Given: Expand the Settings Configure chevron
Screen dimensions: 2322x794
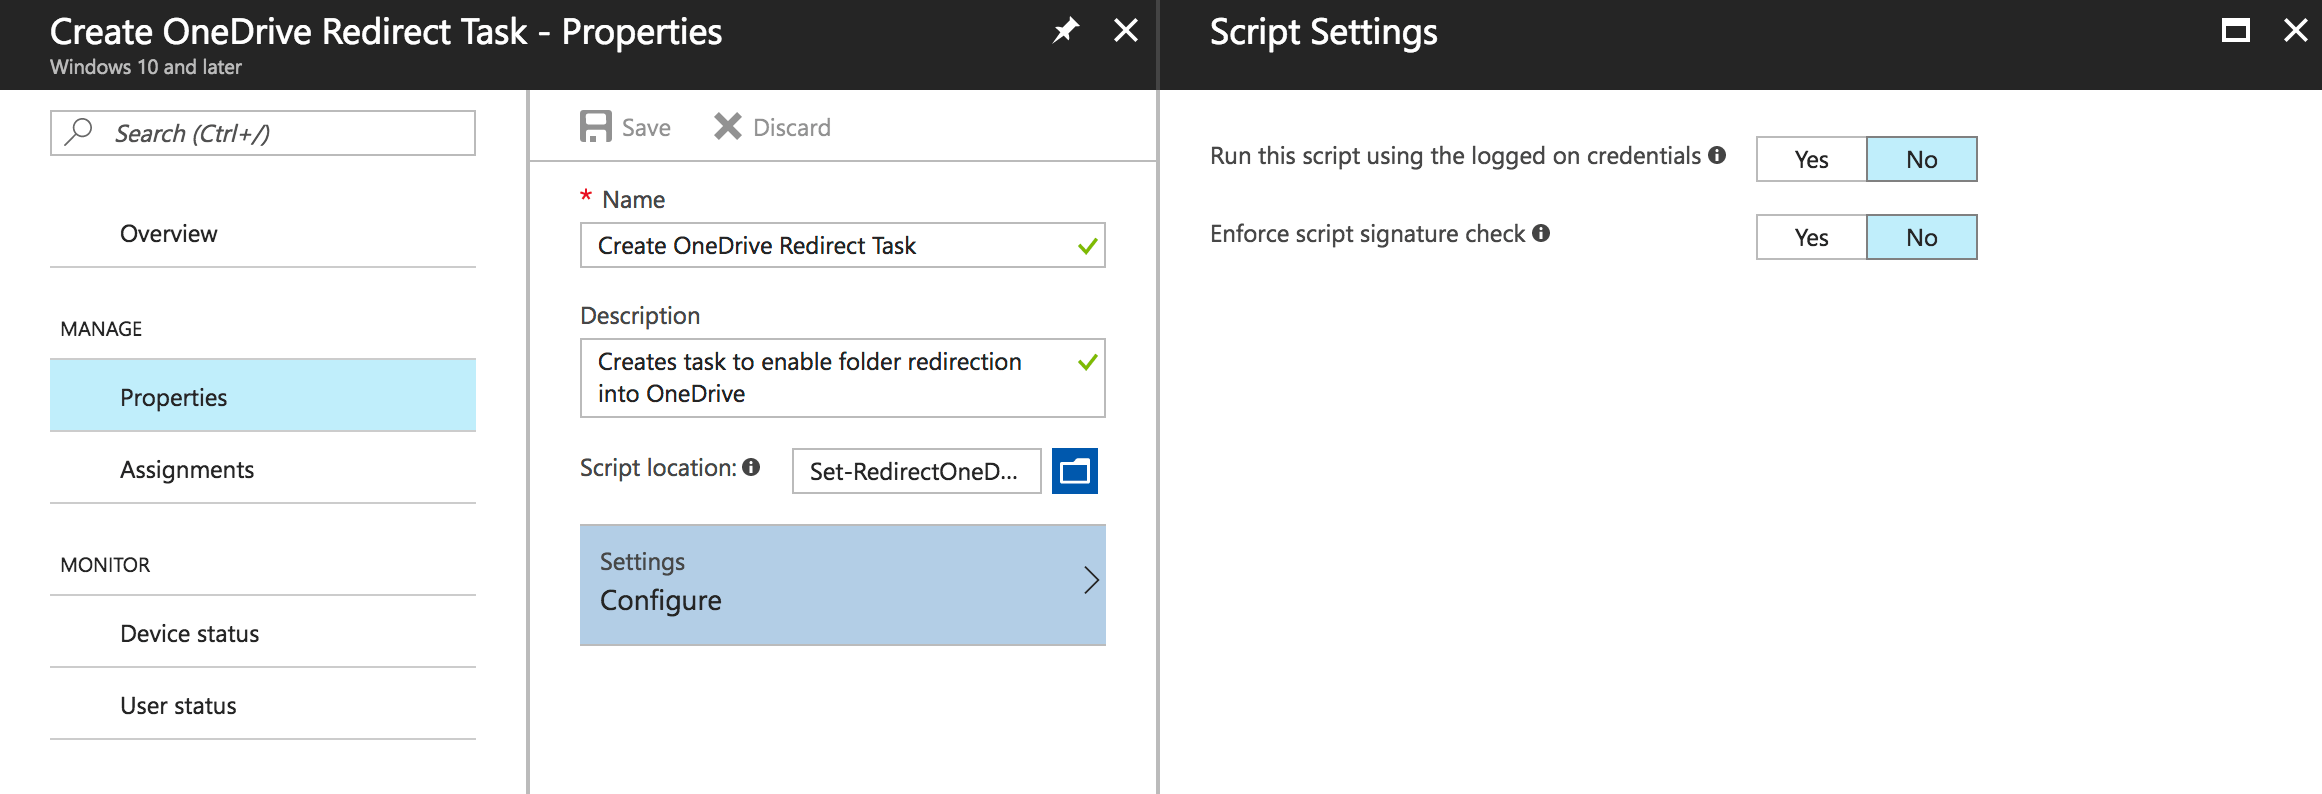Looking at the screenshot, I should tap(1091, 580).
